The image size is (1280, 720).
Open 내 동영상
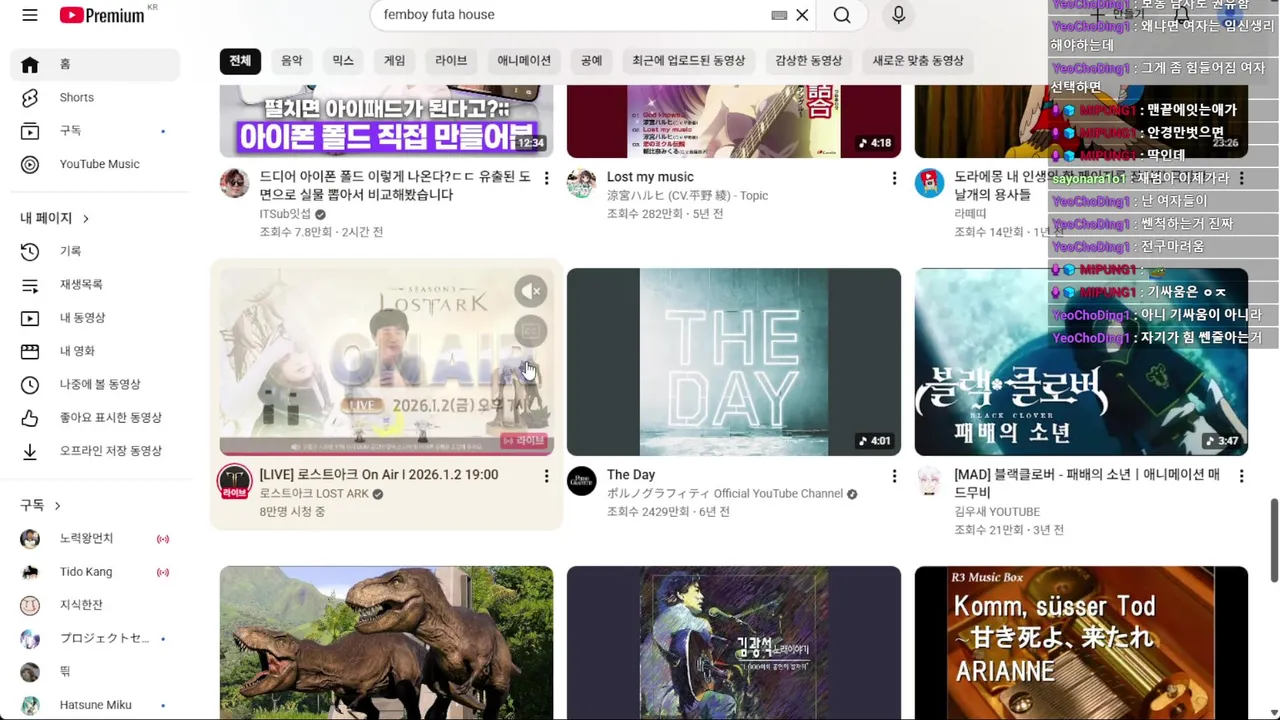(x=95, y=317)
